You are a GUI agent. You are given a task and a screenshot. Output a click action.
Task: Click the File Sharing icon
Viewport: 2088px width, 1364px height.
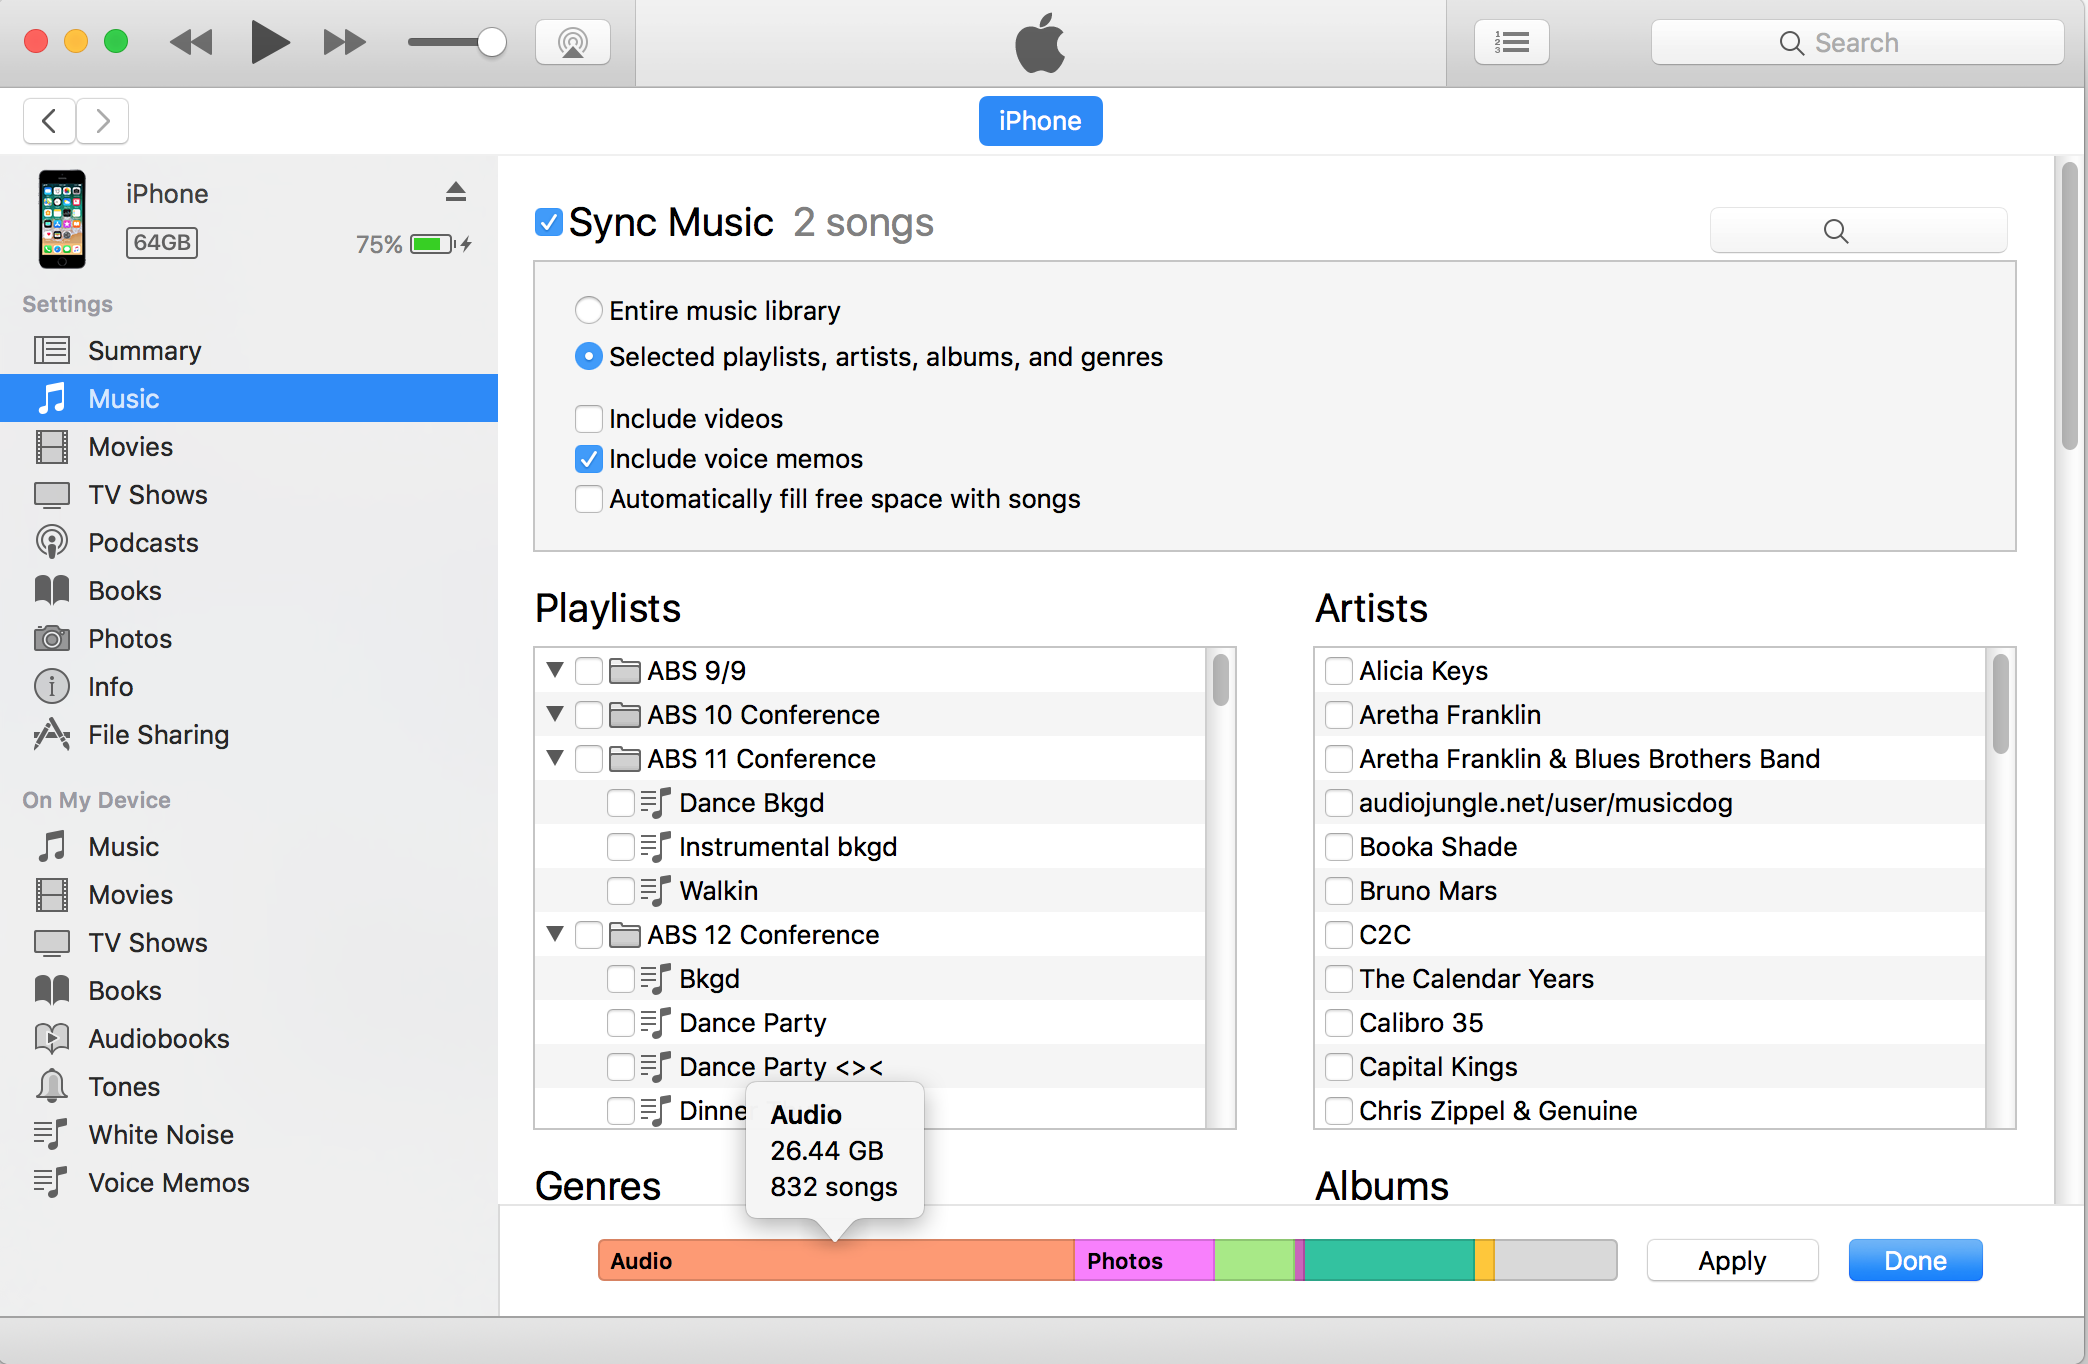(x=52, y=734)
